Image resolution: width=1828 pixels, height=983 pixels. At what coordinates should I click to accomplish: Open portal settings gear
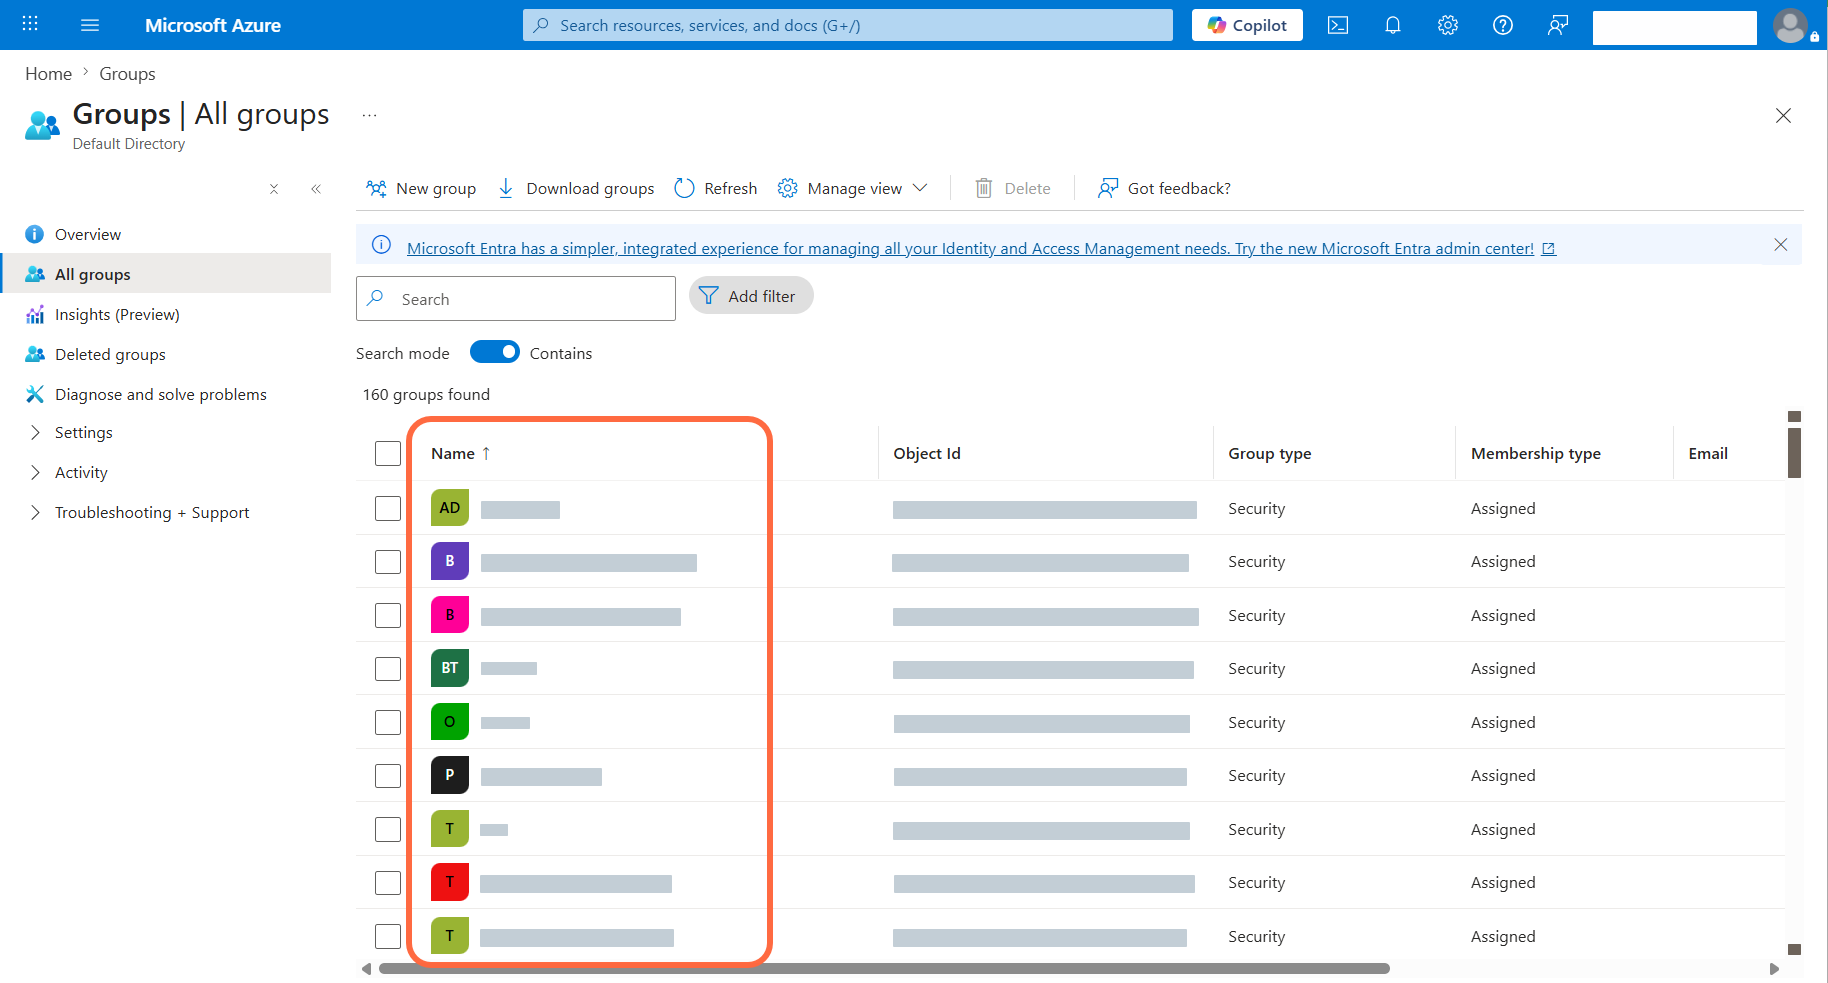point(1448,25)
